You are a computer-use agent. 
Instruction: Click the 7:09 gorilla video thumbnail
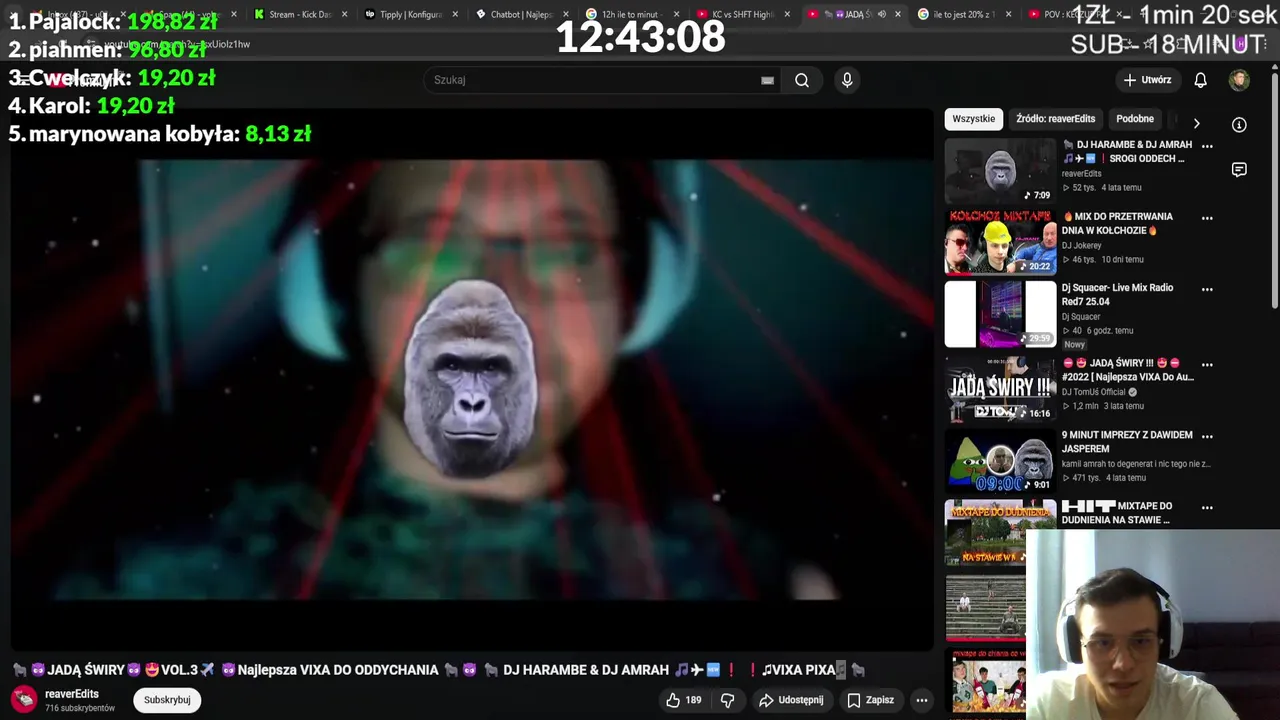[1000, 171]
